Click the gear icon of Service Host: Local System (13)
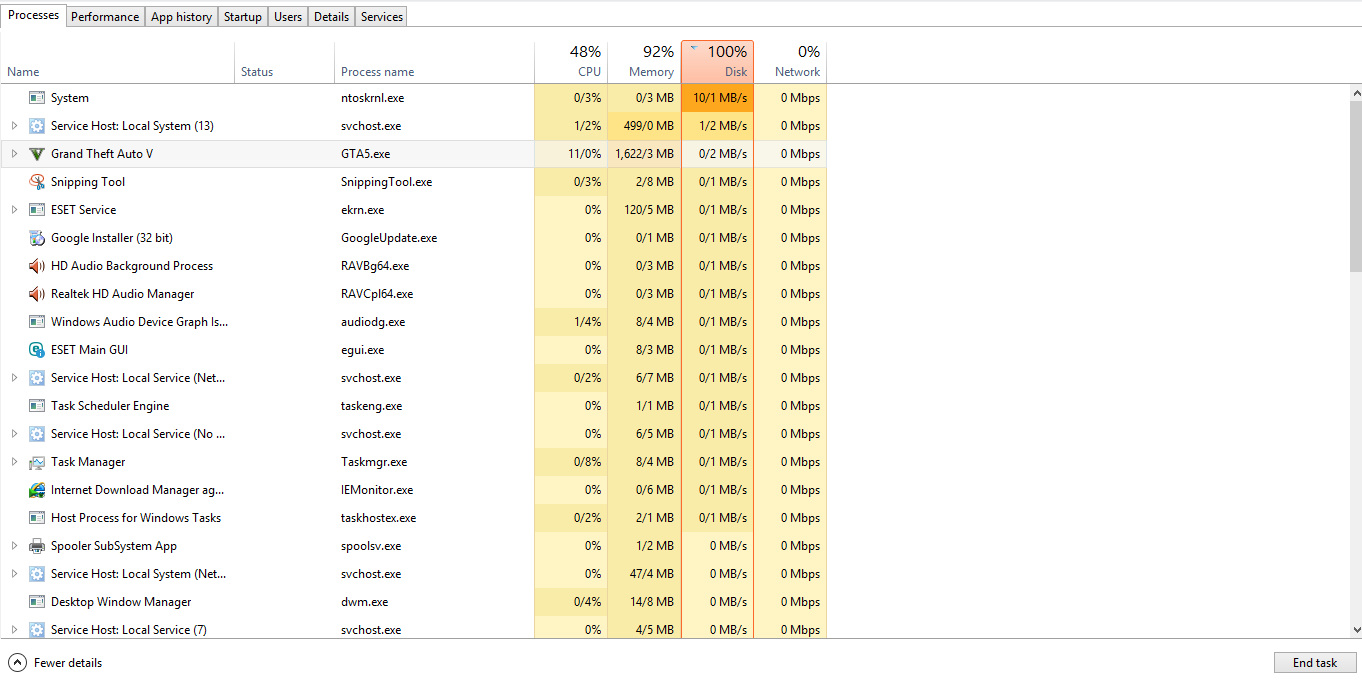The height and width of the screenshot is (684, 1362). tap(37, 126)
